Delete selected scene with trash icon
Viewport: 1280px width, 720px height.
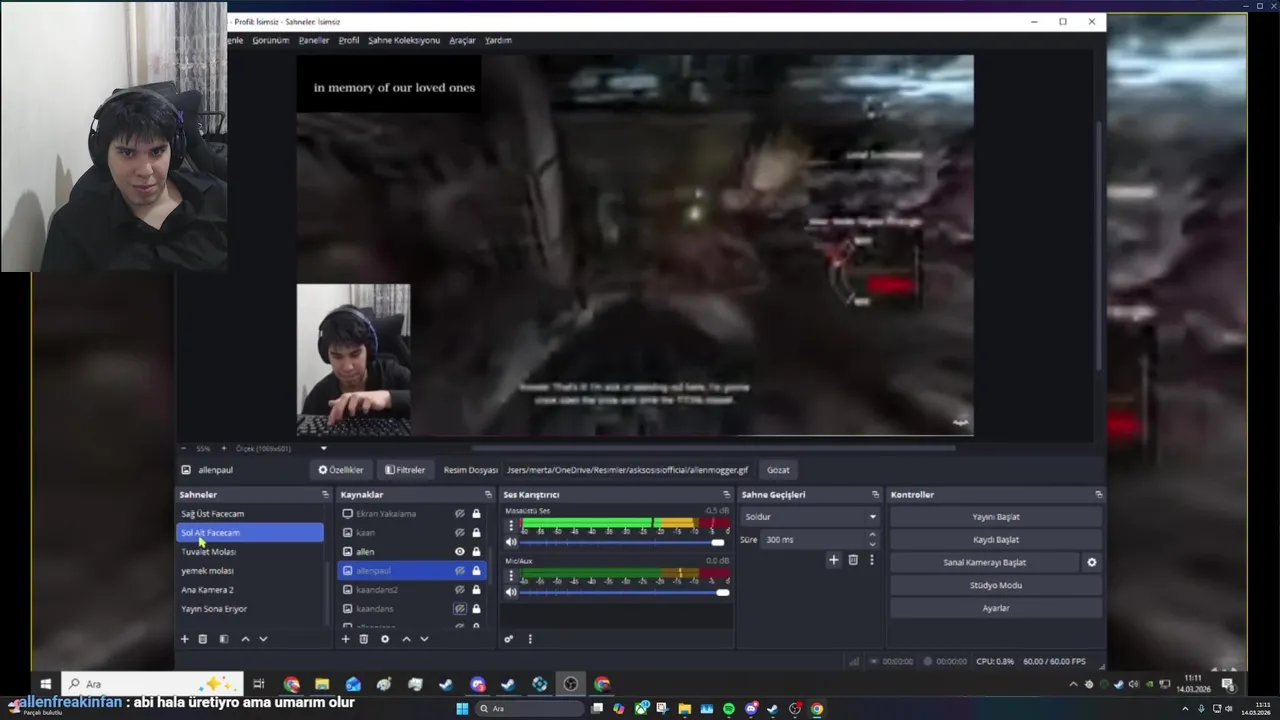203,639
